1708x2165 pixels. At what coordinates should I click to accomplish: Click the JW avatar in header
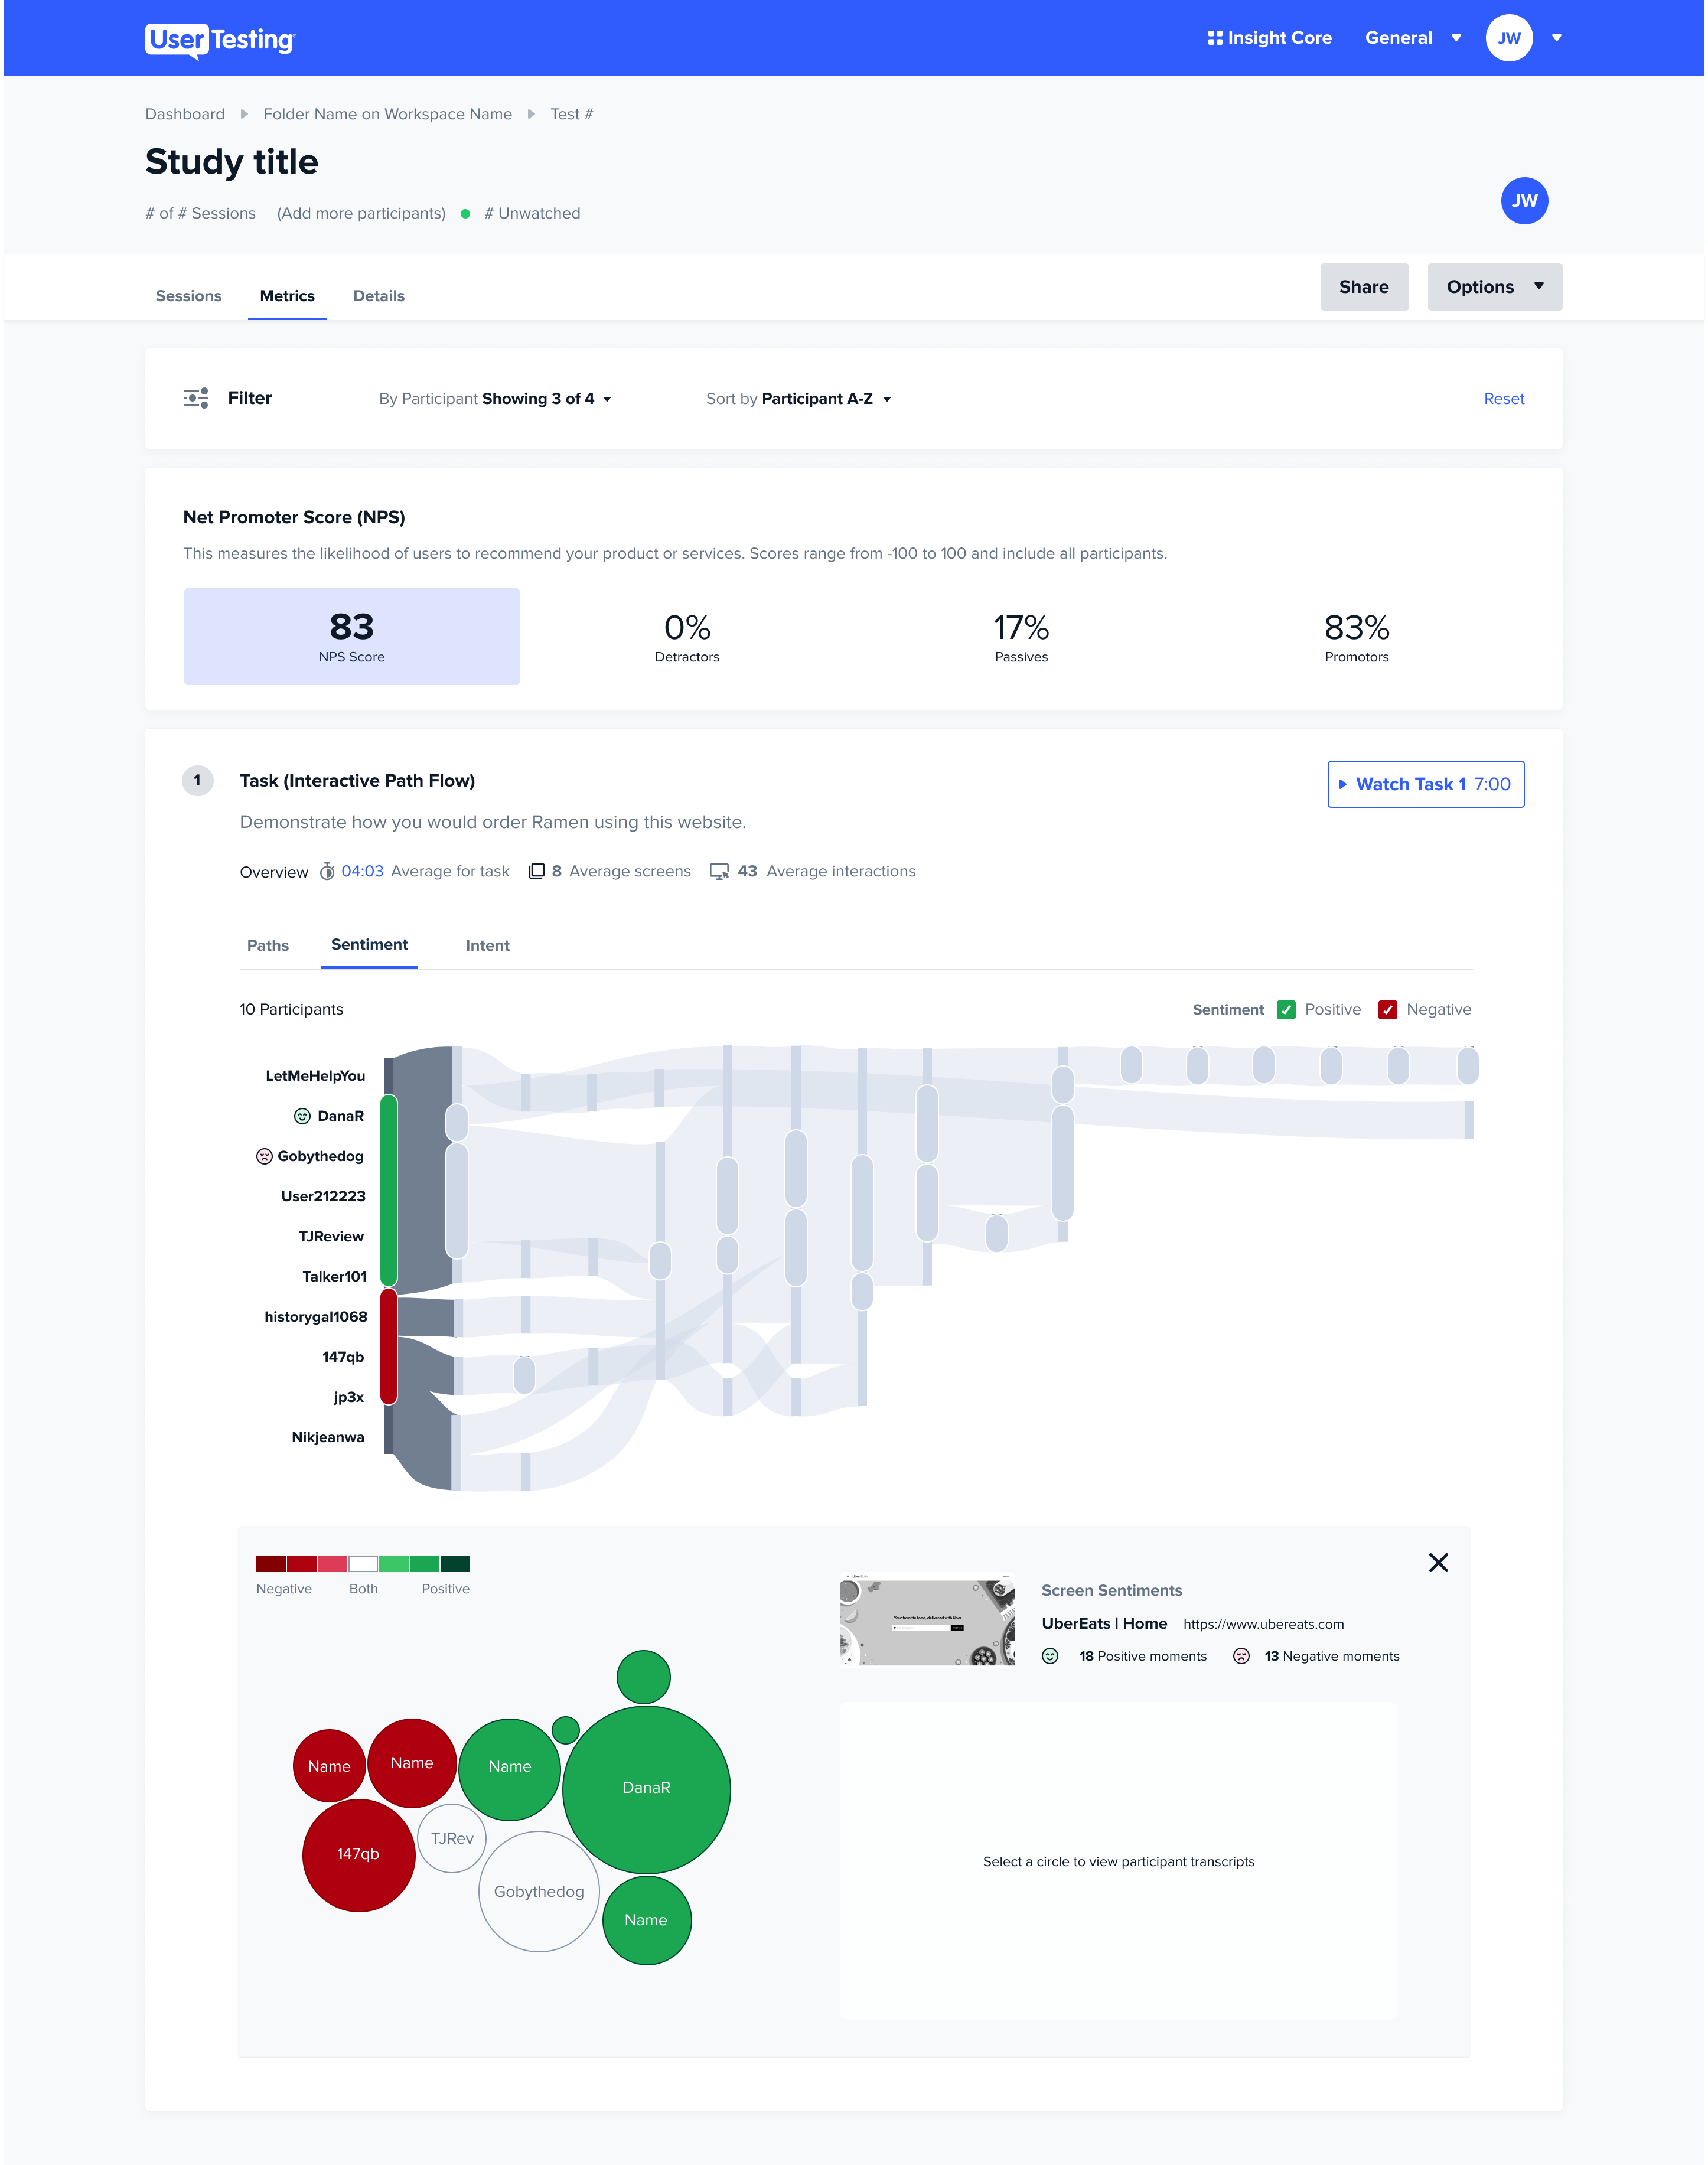click(x=1508, y=38)
